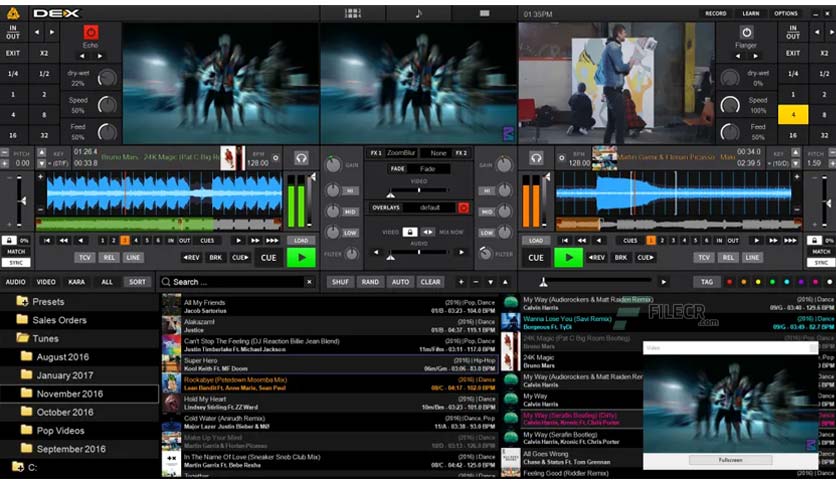Toggle the left deck key lock icon

click(x=9, y=240)
